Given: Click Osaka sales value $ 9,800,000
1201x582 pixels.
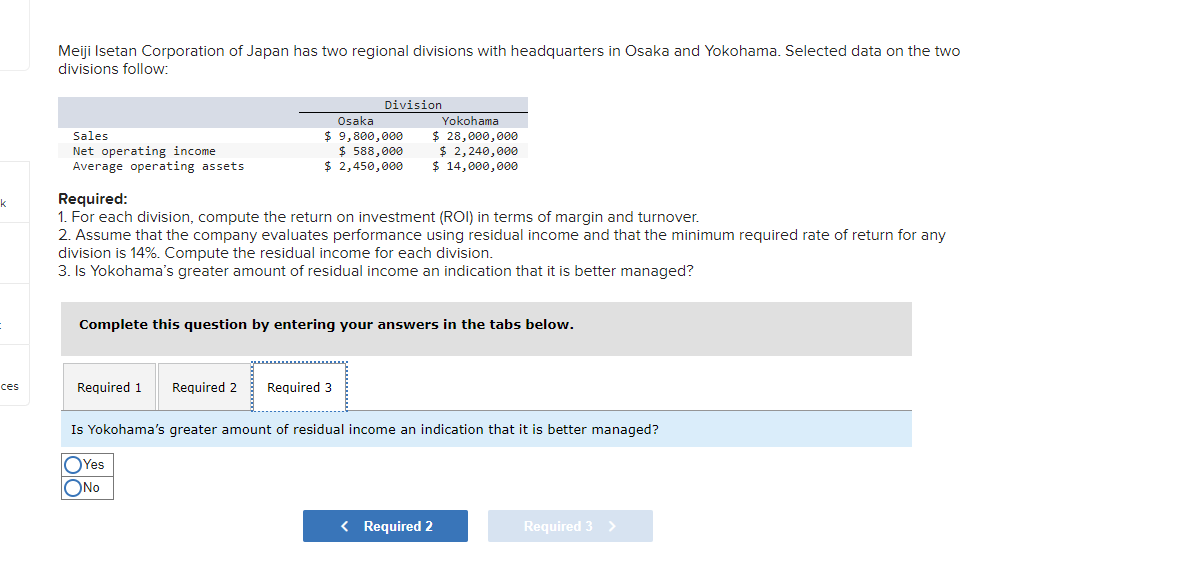Looking at the screenshot, I should (x=364, y=136).
